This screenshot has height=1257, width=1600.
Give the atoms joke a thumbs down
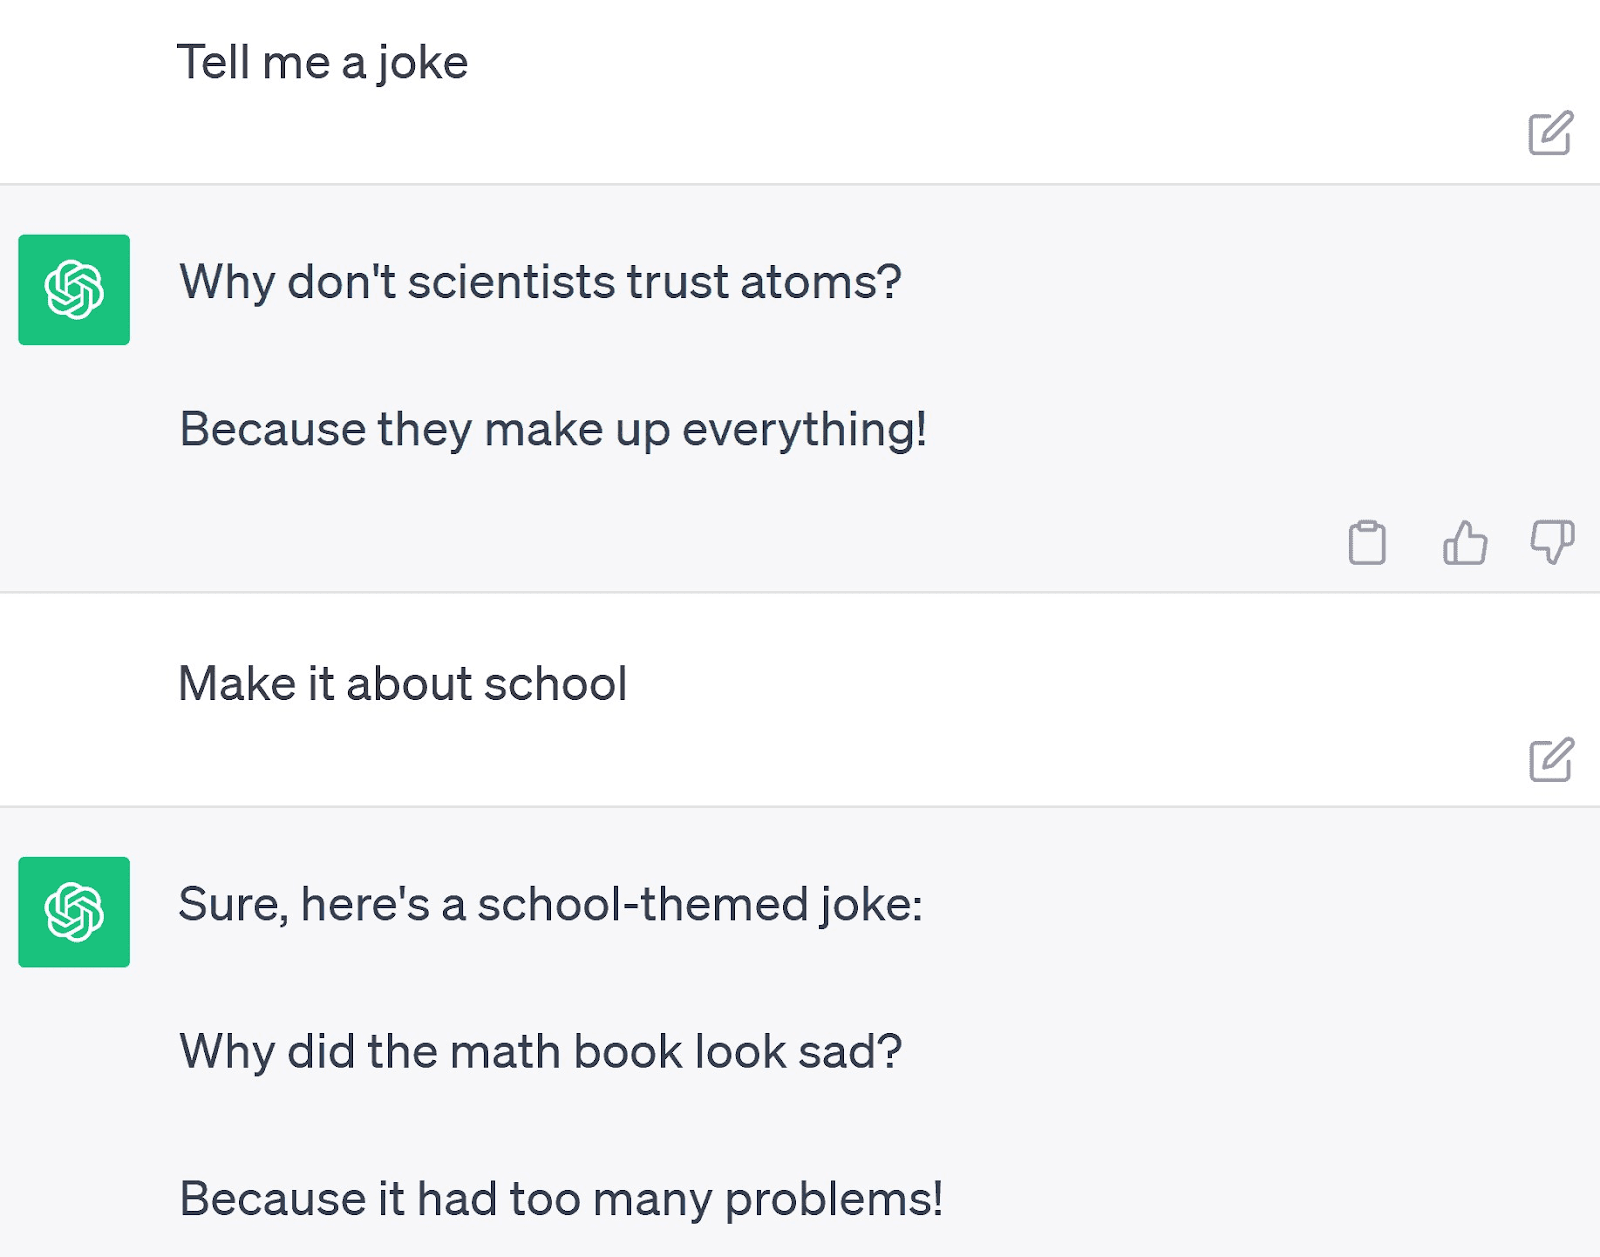(x=1552, y=542)
